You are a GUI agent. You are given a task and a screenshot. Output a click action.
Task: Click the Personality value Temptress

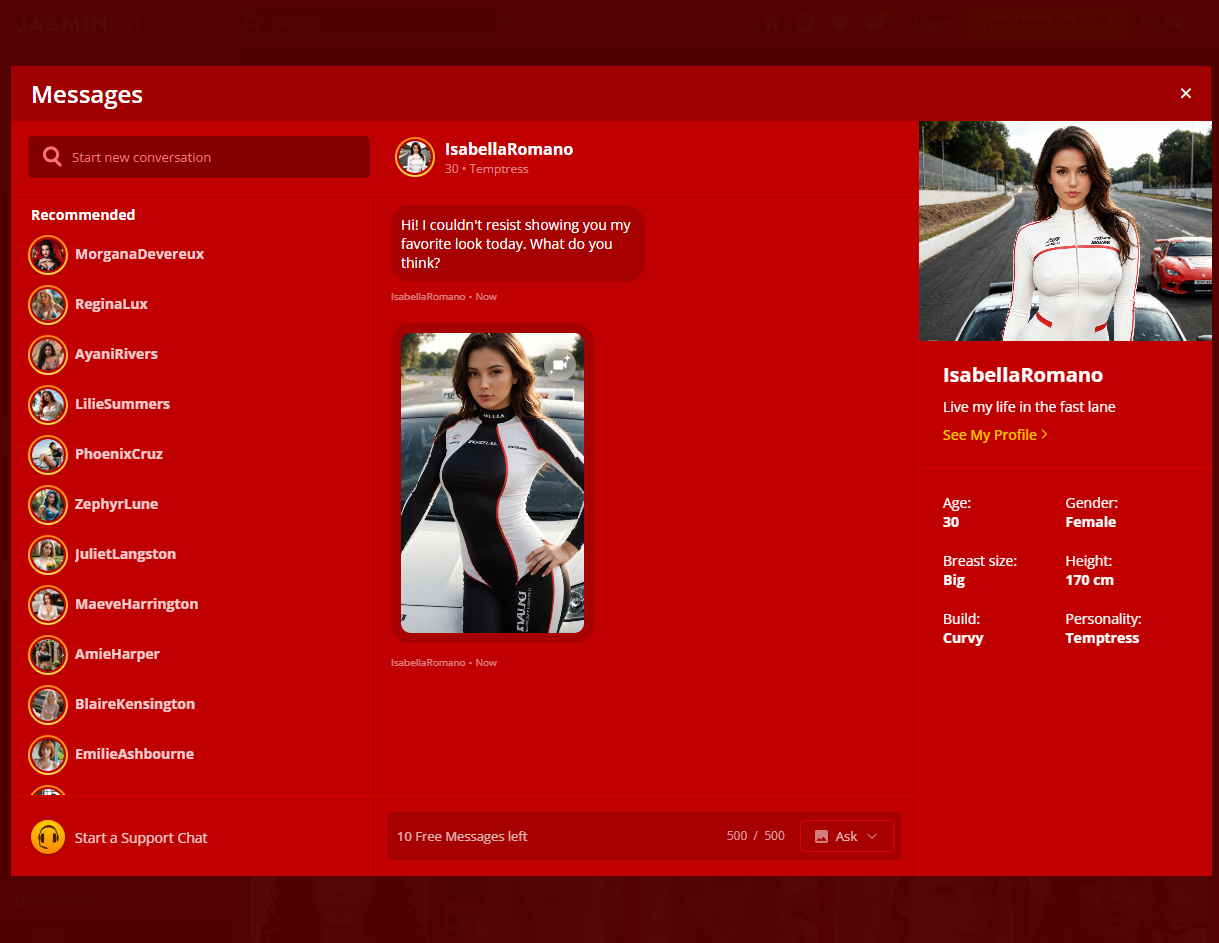click(1103, 638)
